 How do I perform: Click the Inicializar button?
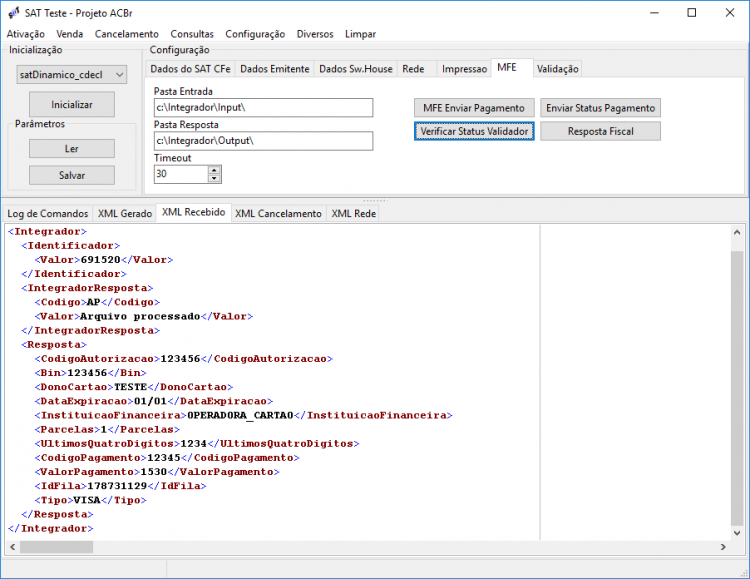point(72,104)
